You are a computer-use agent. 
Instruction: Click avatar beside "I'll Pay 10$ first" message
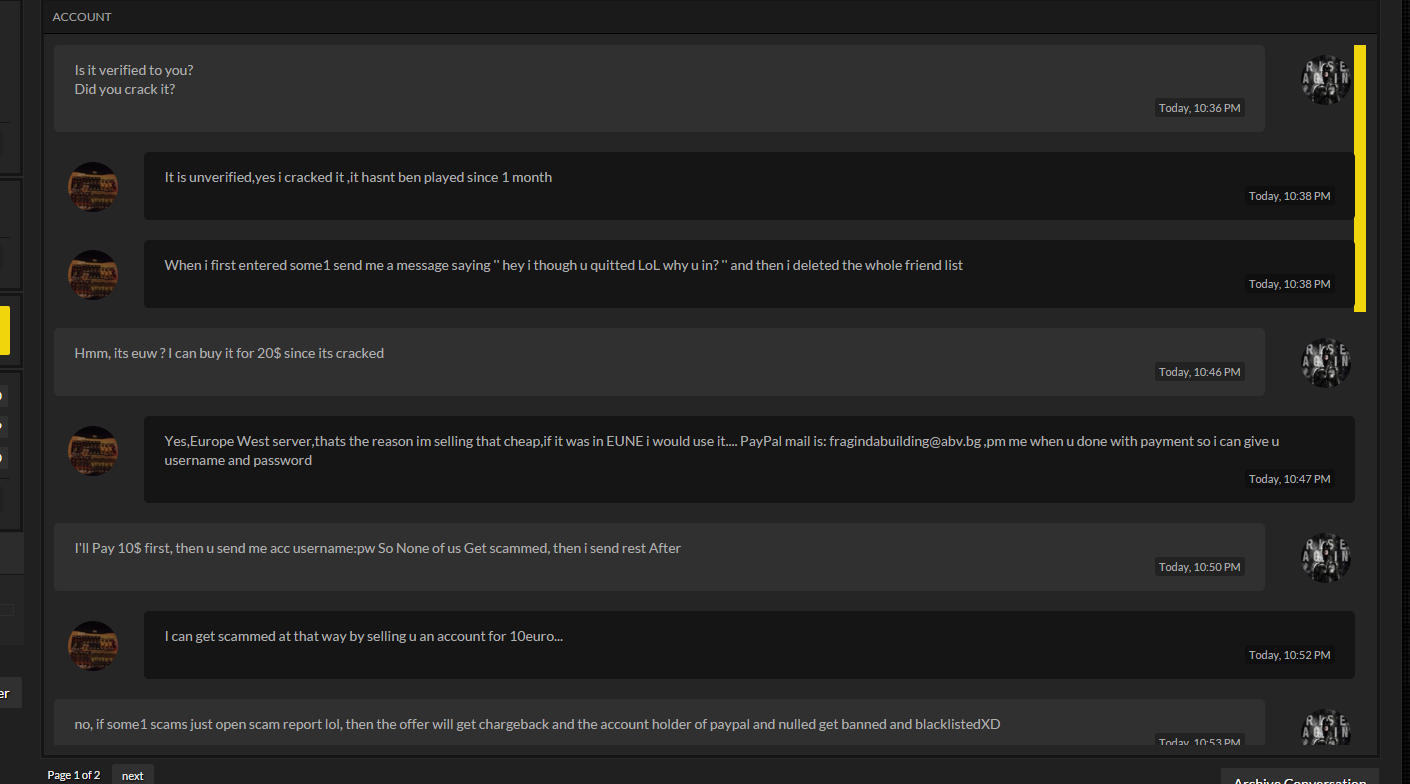[1326, 558]
